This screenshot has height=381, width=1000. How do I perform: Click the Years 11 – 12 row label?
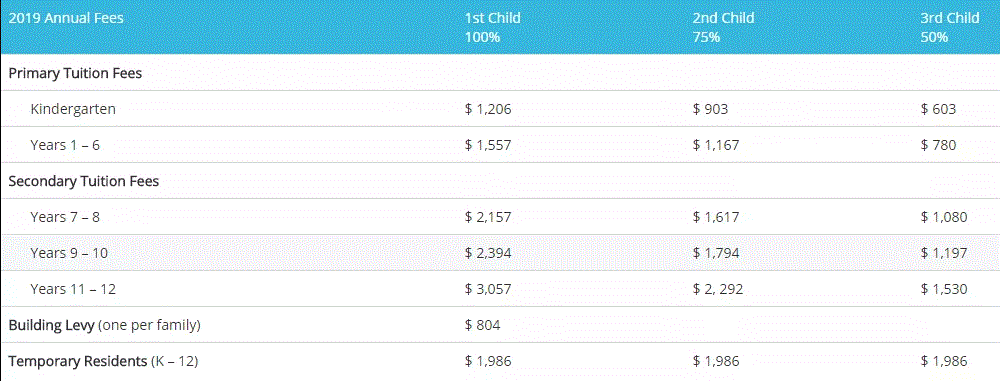tap(73, 289)
